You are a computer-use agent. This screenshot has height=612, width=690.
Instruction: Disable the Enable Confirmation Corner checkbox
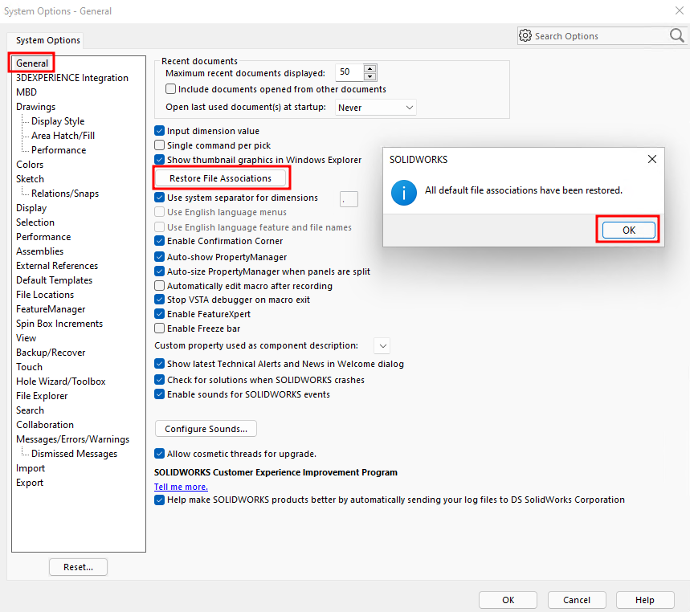click(x=160, y=241)
